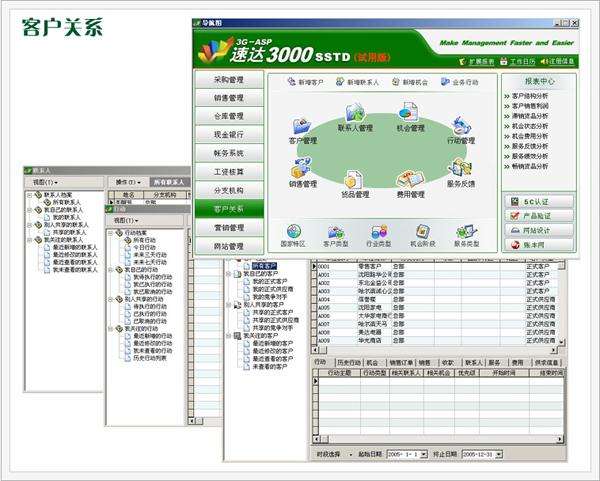Switch to the 销售订单 tab

point(401,362)
